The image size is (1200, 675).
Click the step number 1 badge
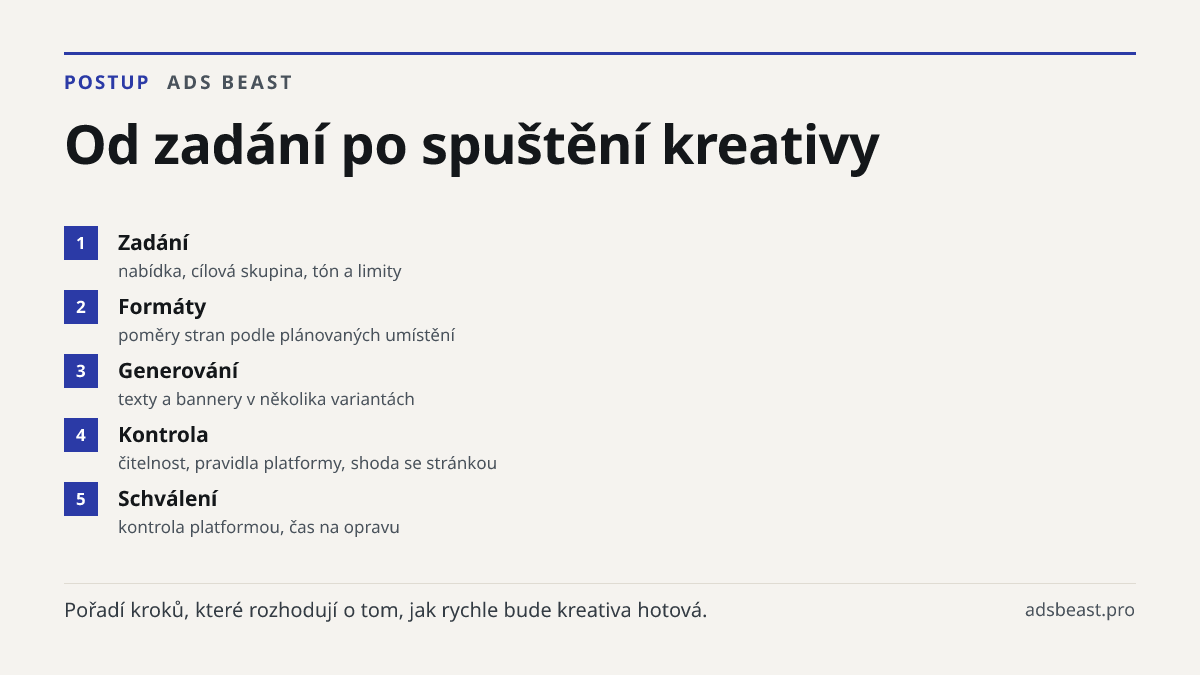point(81,243)
